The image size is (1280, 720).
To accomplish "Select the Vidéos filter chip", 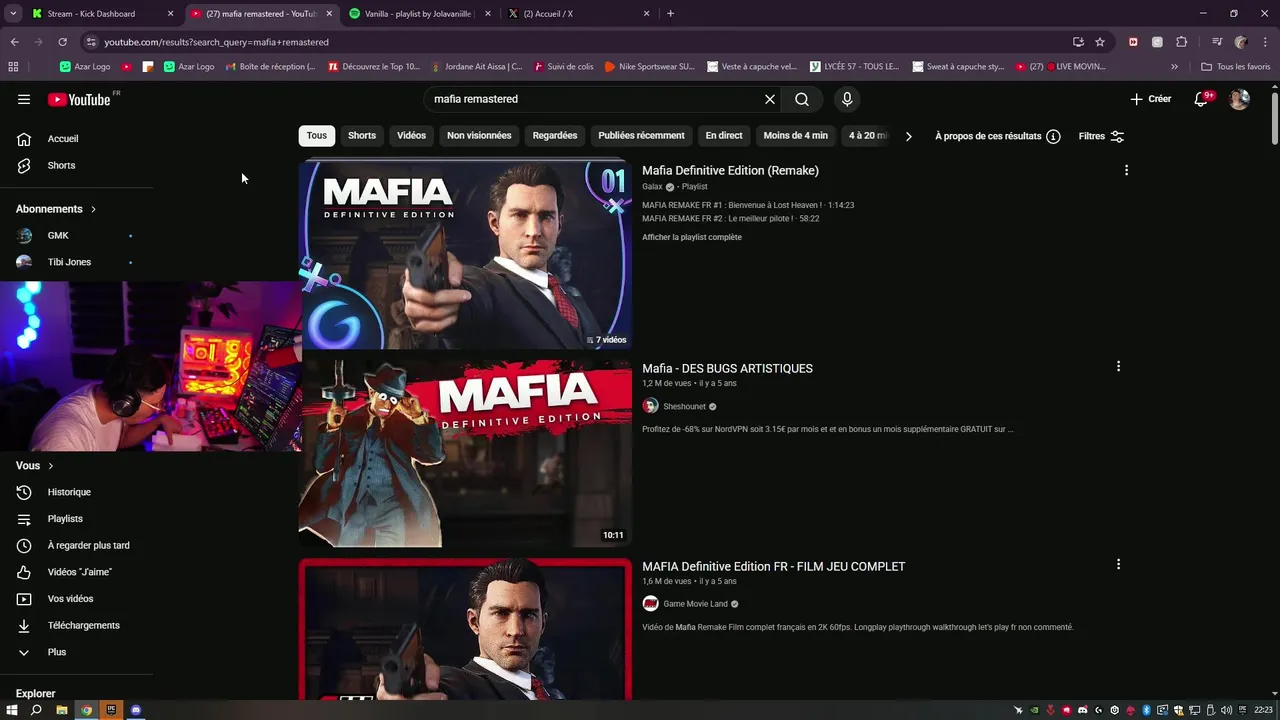I will click(x=411, y=136).
